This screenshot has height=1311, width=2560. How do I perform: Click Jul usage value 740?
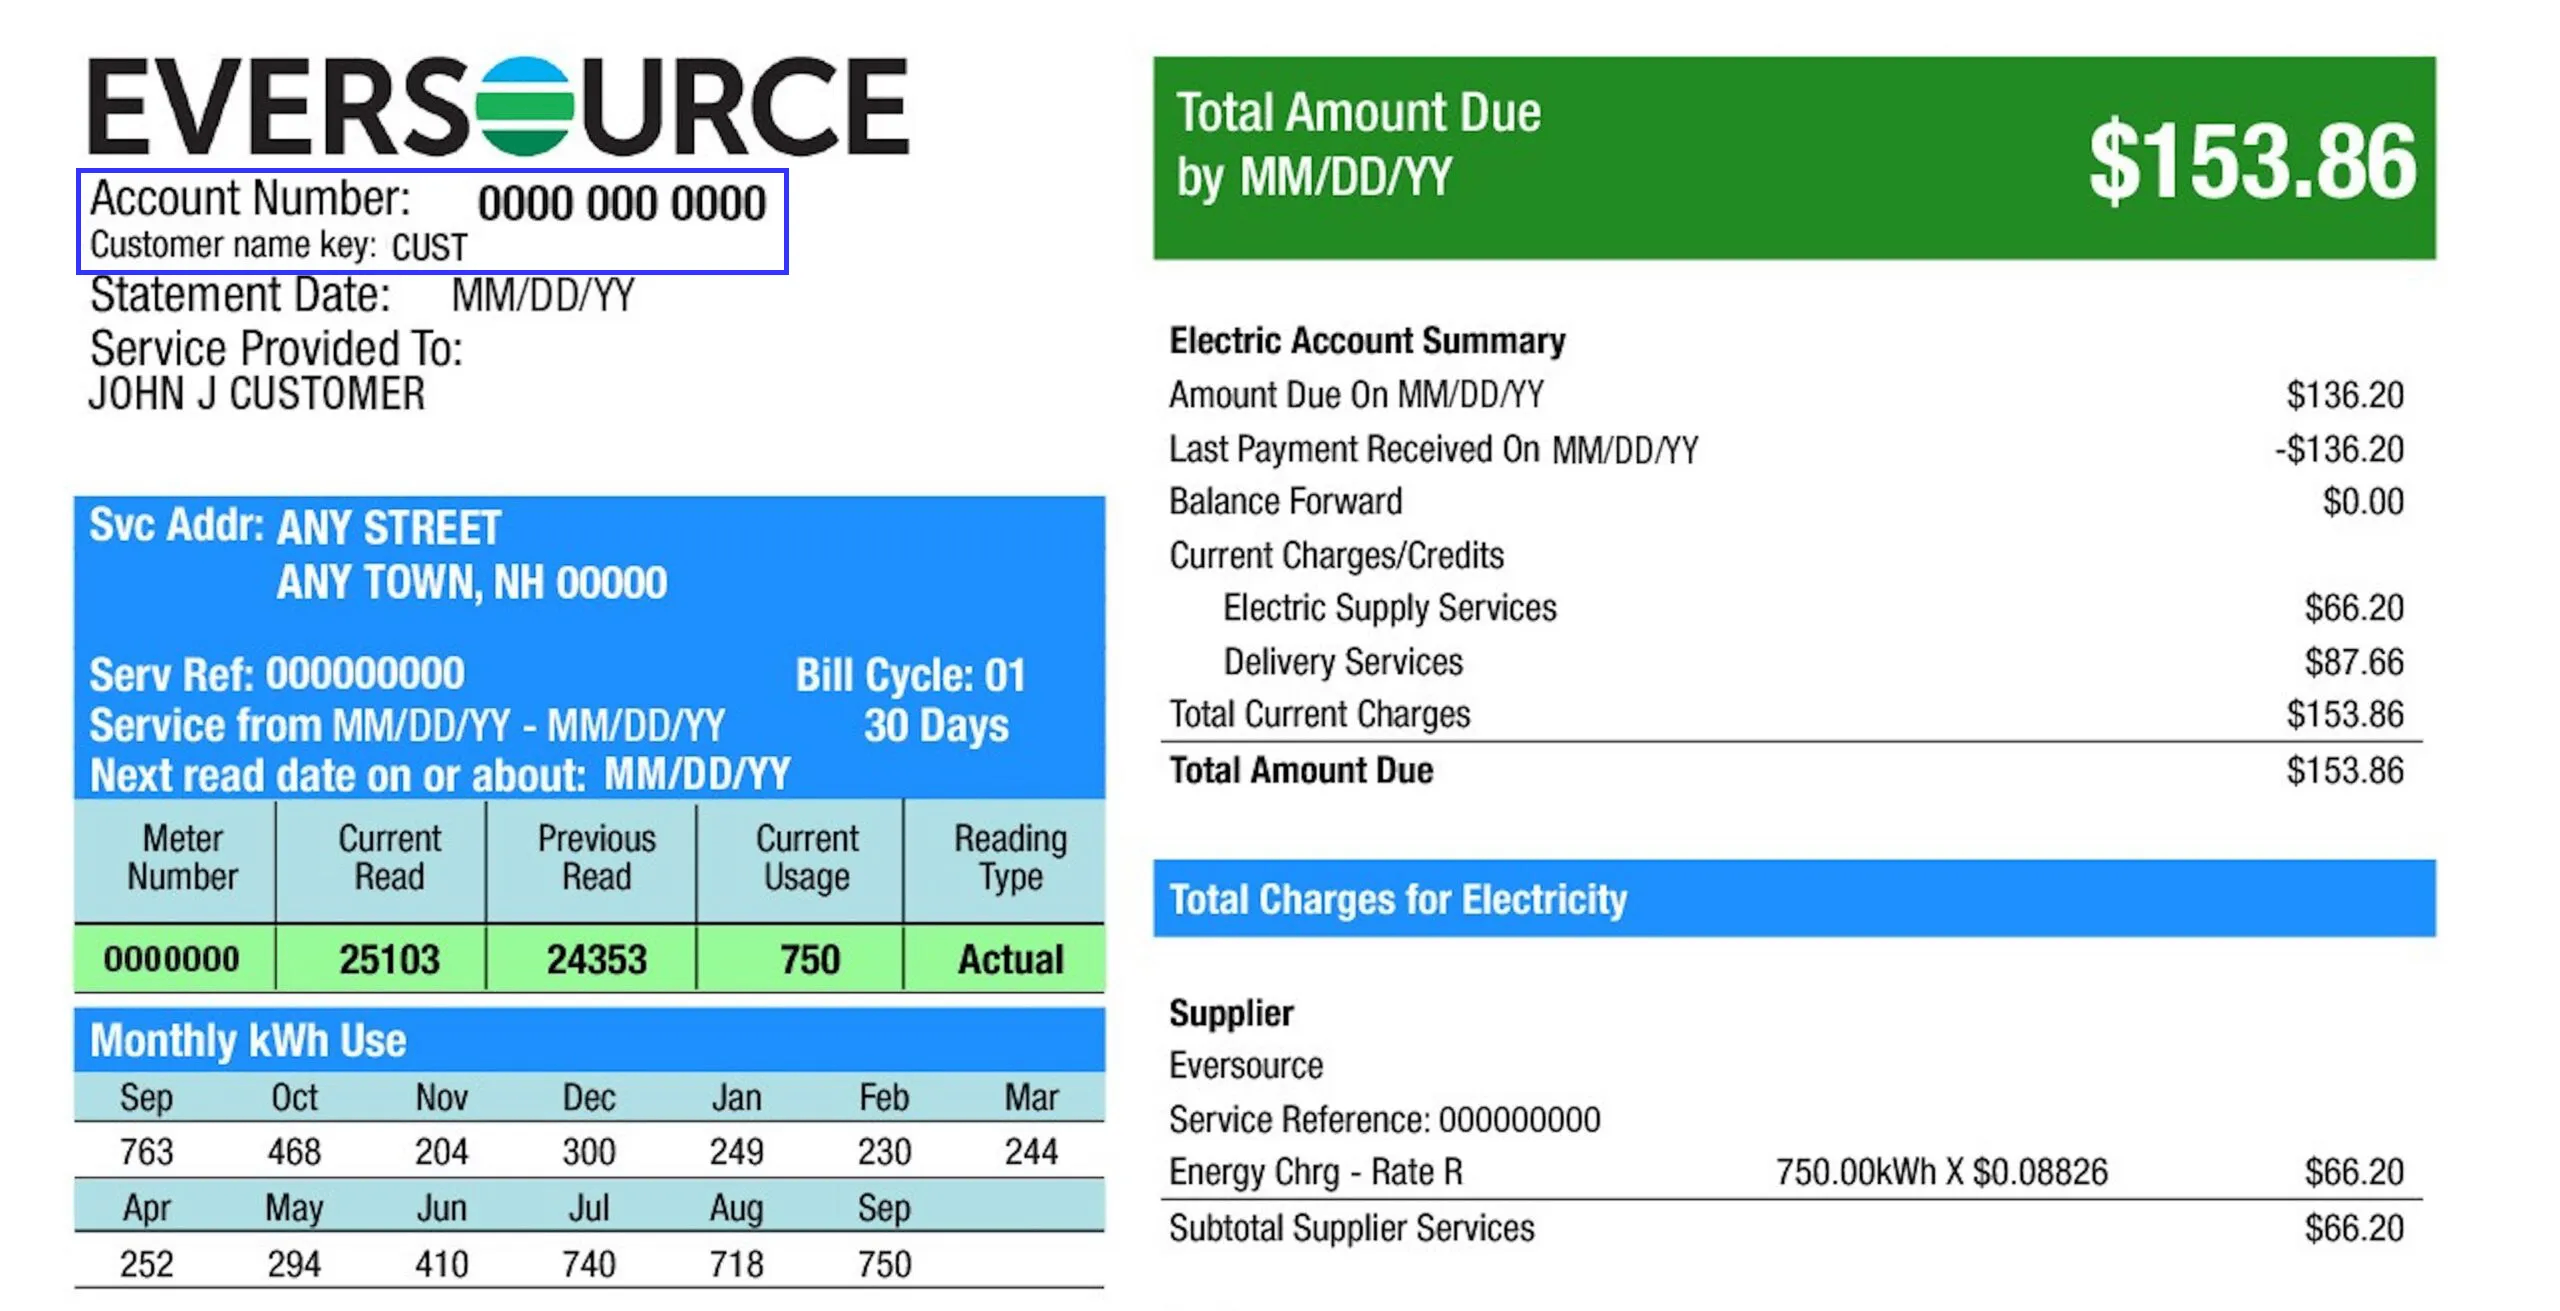pyautogui.click(x=589, y=1265)
